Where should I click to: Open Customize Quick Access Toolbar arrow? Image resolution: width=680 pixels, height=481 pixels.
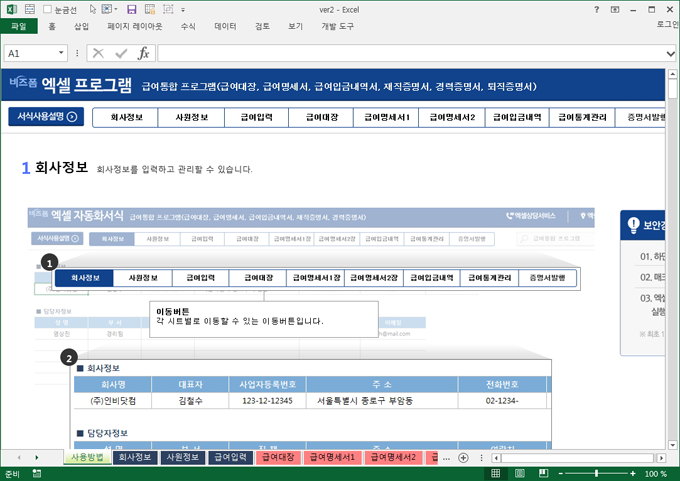point(183,10)
